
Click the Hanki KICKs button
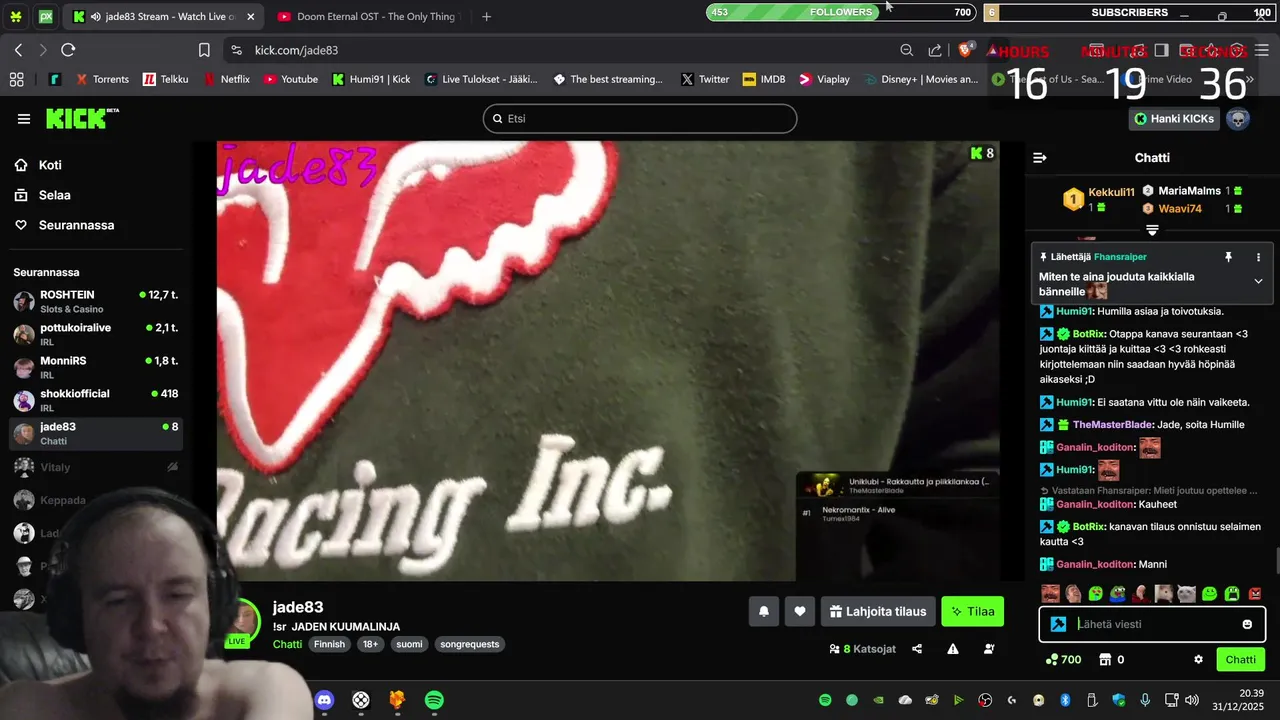click(1174, 119)
